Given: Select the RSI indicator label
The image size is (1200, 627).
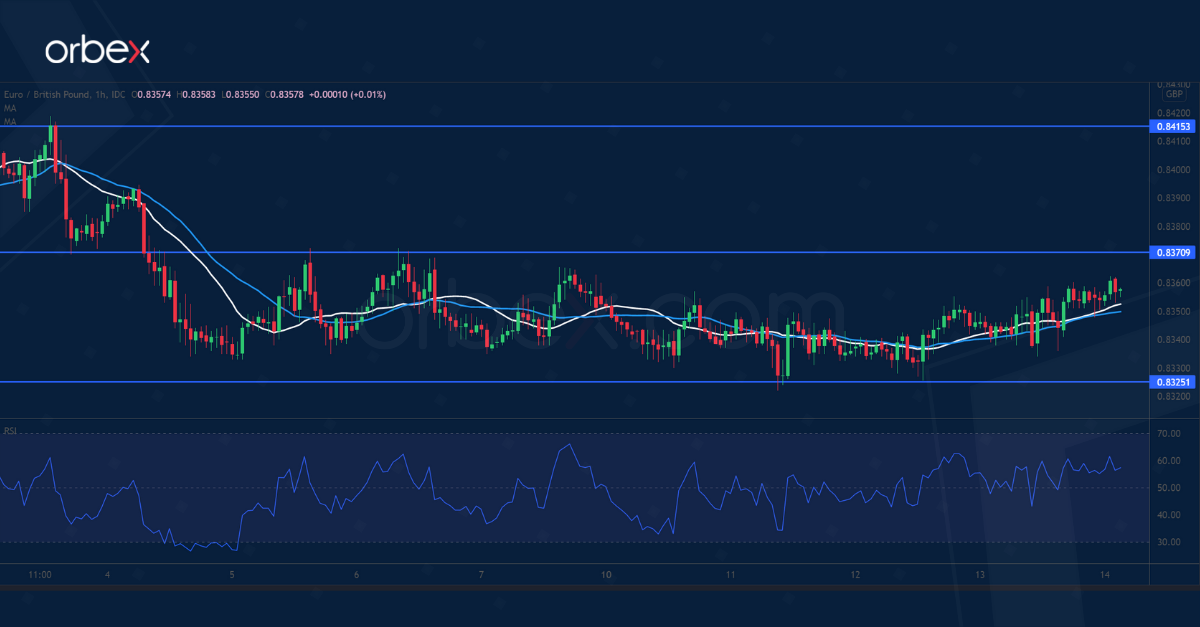Looking at the screenshot, I should [10, 431].
